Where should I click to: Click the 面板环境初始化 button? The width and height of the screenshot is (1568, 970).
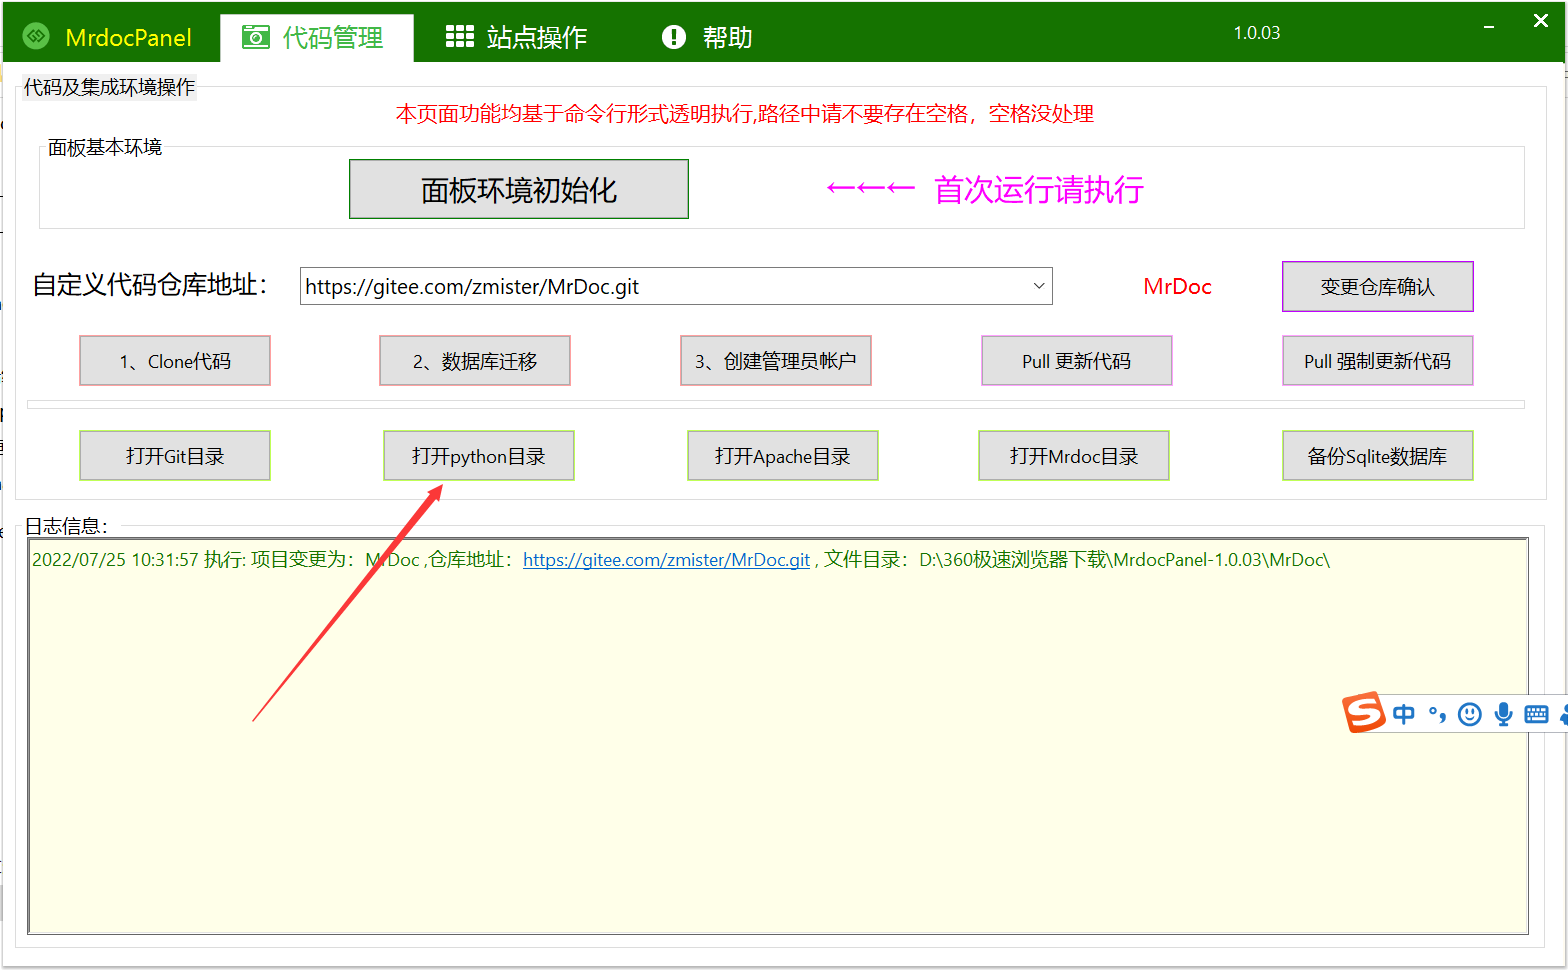[x=518, y=189]
